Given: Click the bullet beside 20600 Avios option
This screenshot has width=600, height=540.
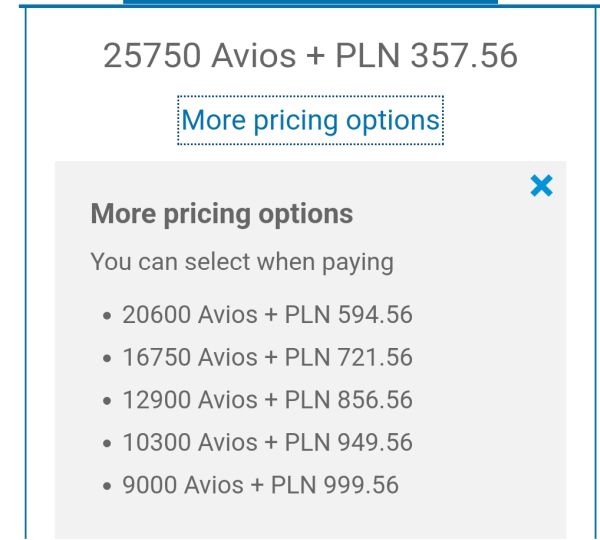Looking at the screenshot, I should pyautogui.click(x=107, y=316).
